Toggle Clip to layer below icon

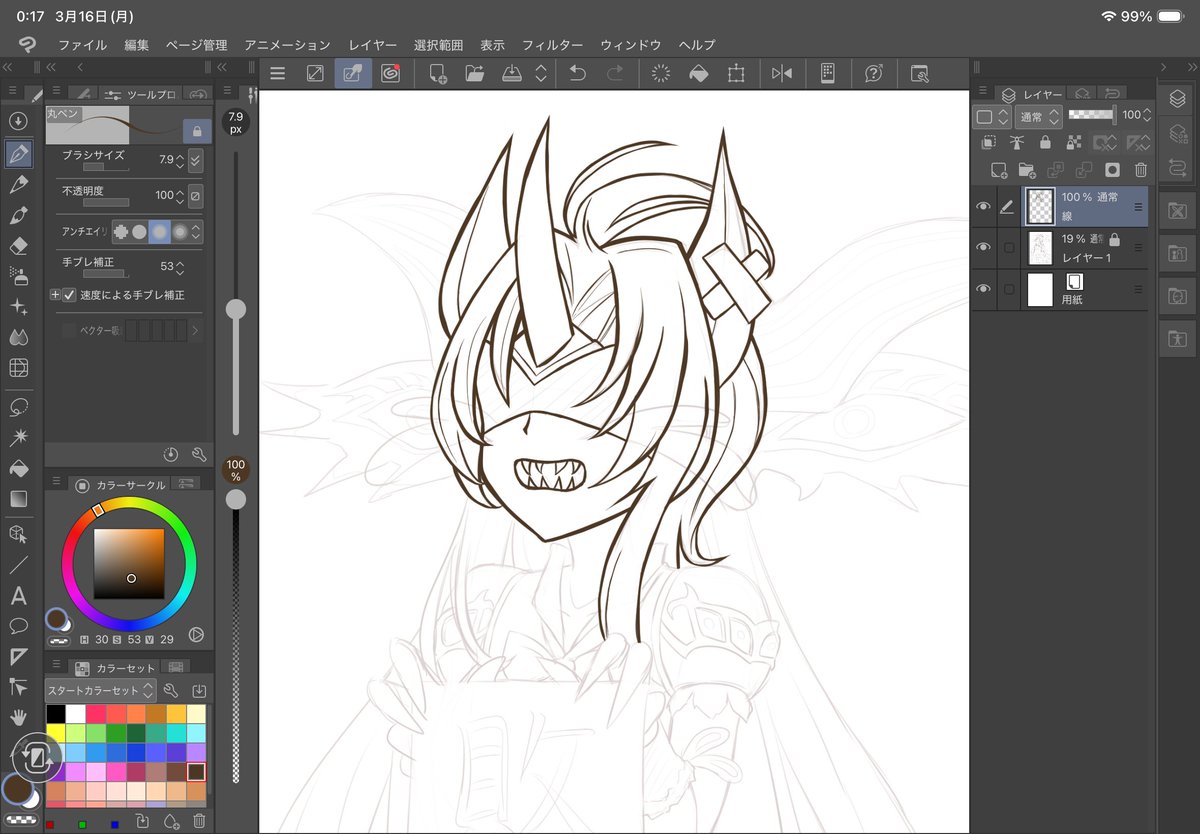click(x=991, y=142)
